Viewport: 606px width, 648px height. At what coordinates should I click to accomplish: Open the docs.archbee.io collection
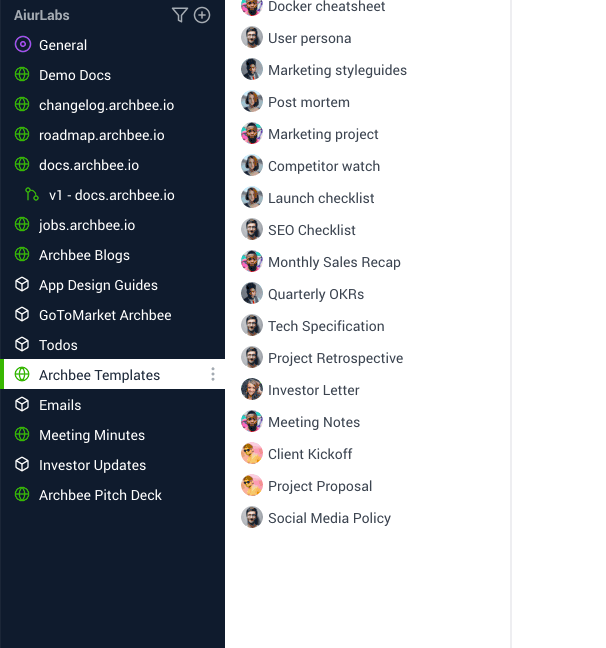pyautogui.click(x=89, y=165)
